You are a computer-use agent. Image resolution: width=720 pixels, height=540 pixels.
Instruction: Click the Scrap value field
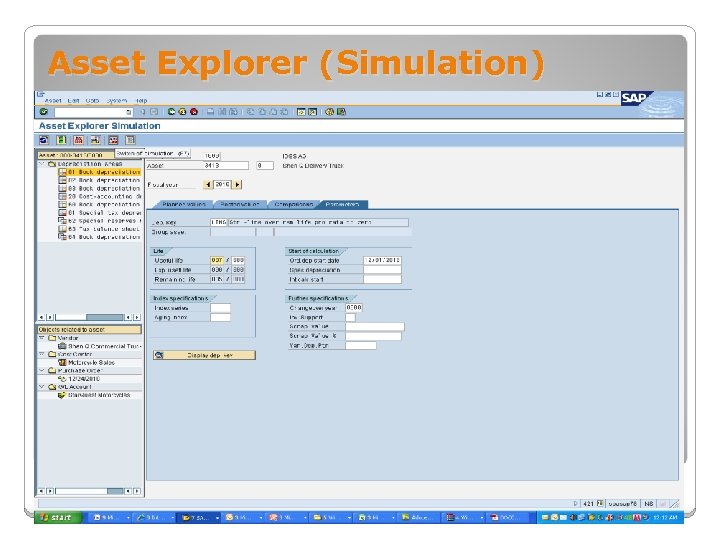click(375, 326)
